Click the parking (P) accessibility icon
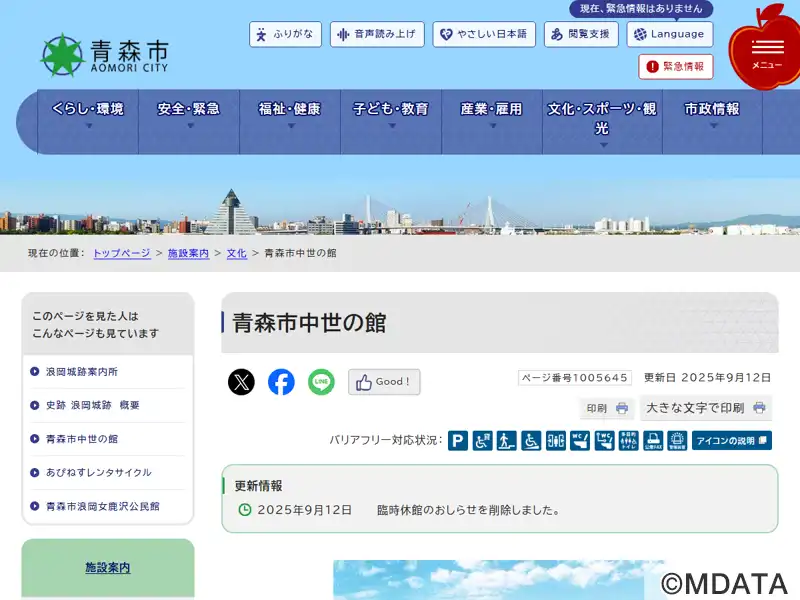Image resolution: width=800 pixels, height=600 pixels. coord(458,441)
